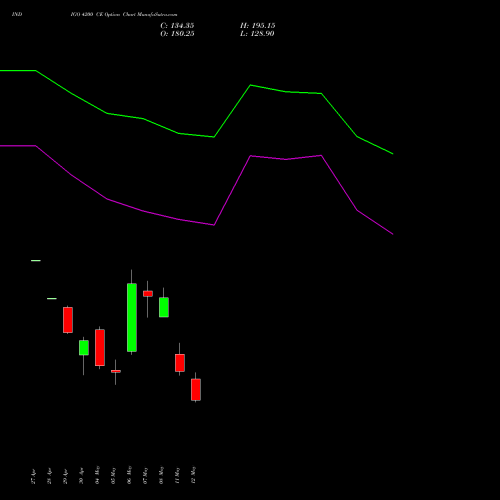Select the green candlestick for 30 Apr

click(84, 348)
